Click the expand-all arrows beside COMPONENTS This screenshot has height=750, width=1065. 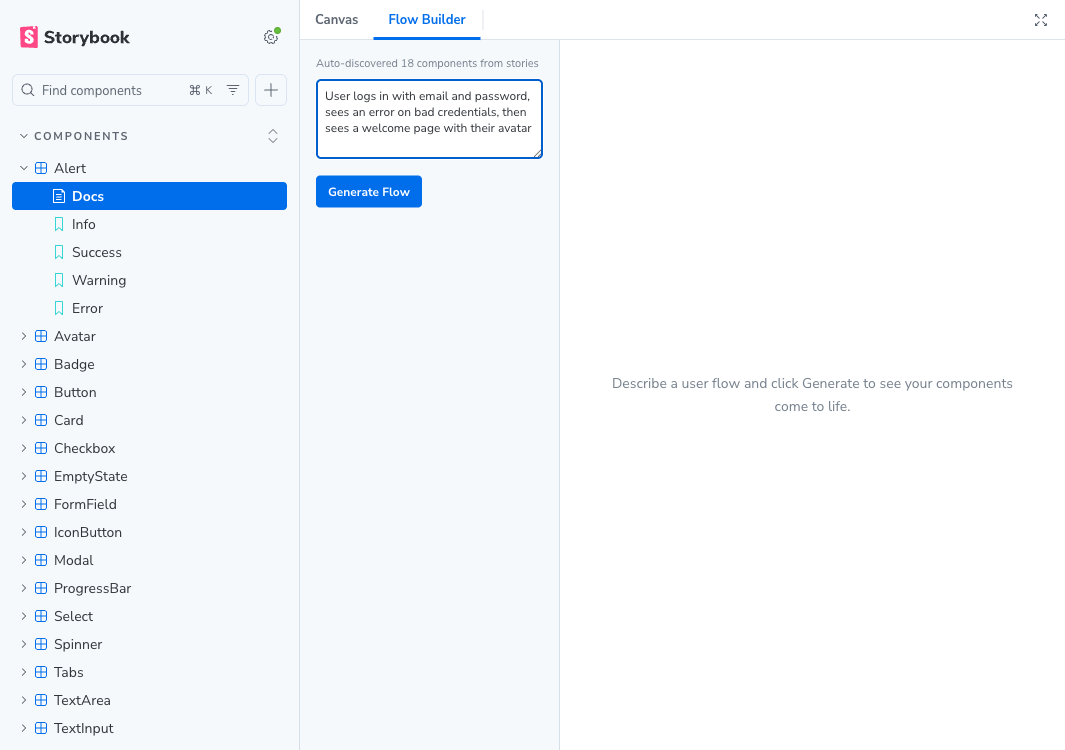click(273, 136)
